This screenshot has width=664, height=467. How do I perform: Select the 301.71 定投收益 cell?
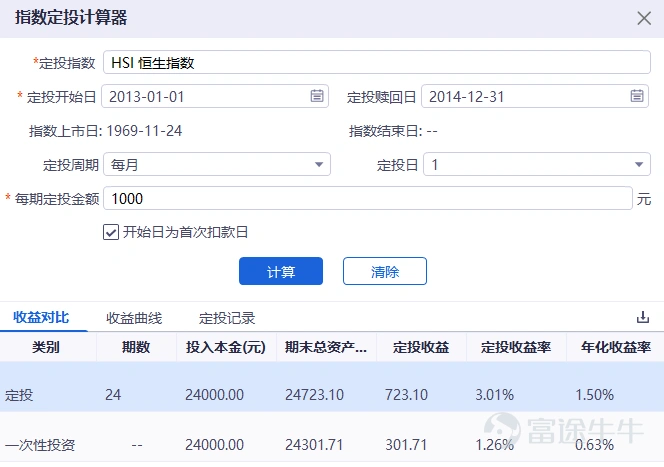406,445
